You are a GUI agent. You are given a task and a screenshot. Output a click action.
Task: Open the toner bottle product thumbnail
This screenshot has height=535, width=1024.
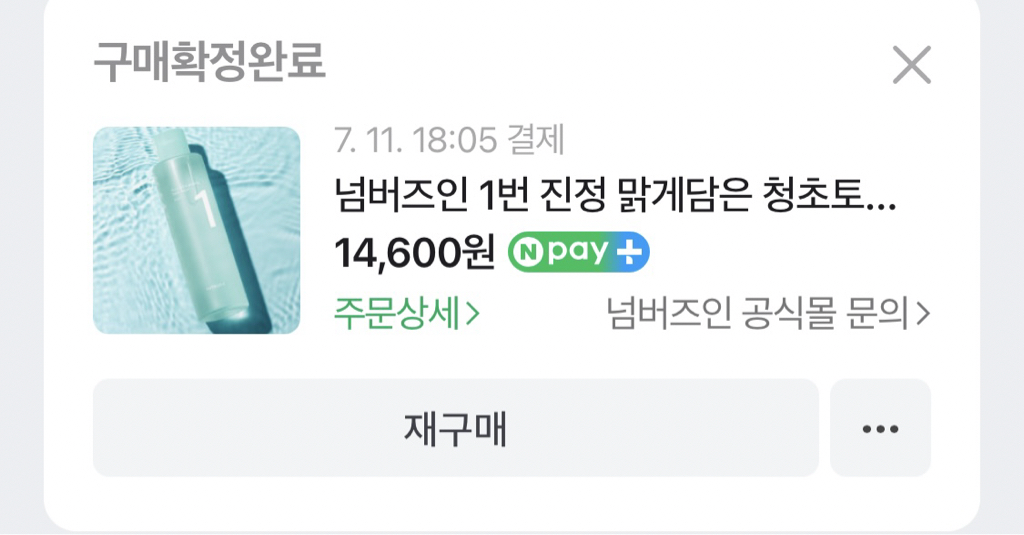point(197,231)
